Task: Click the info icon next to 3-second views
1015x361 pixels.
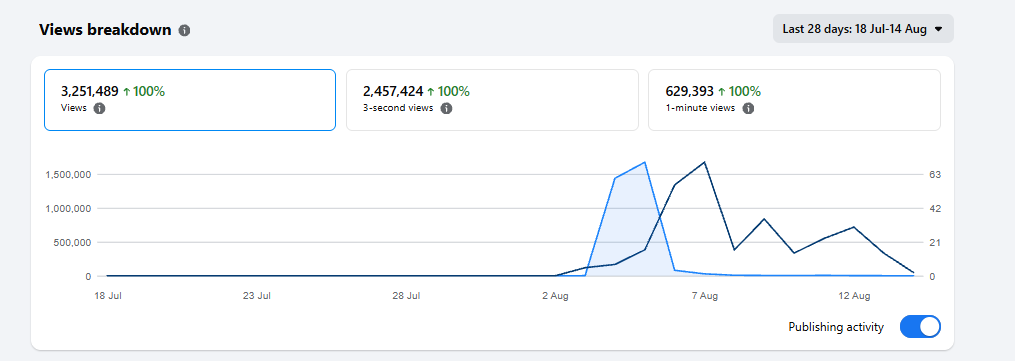Action: [x=446, y=109]
